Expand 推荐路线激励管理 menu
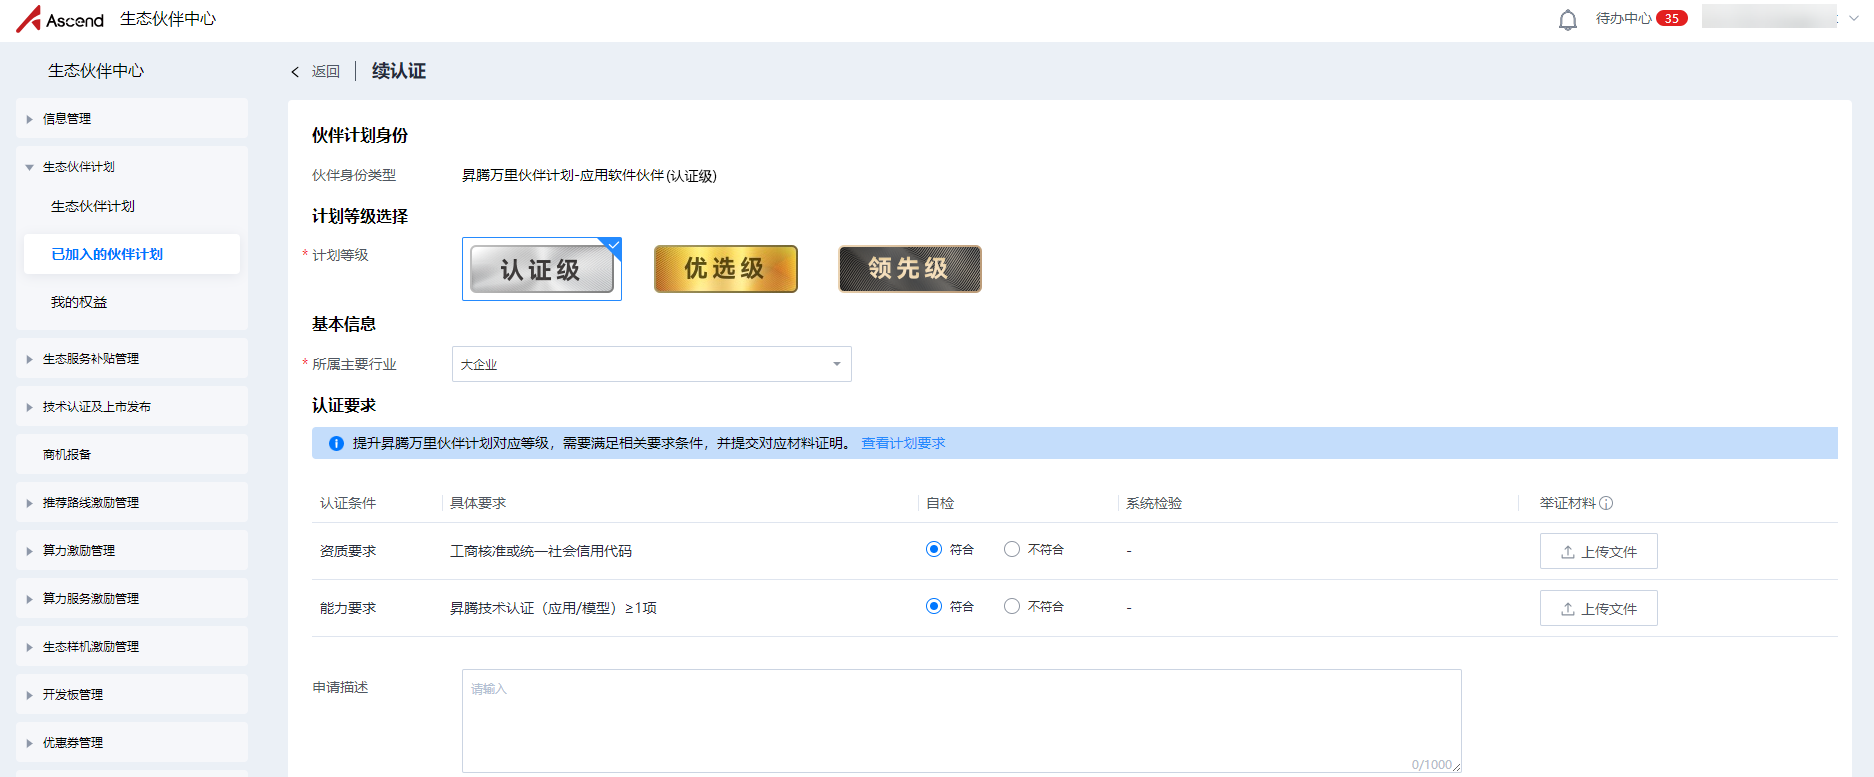The height and width of the screenshot is (777, 1874). pos(132,502)
